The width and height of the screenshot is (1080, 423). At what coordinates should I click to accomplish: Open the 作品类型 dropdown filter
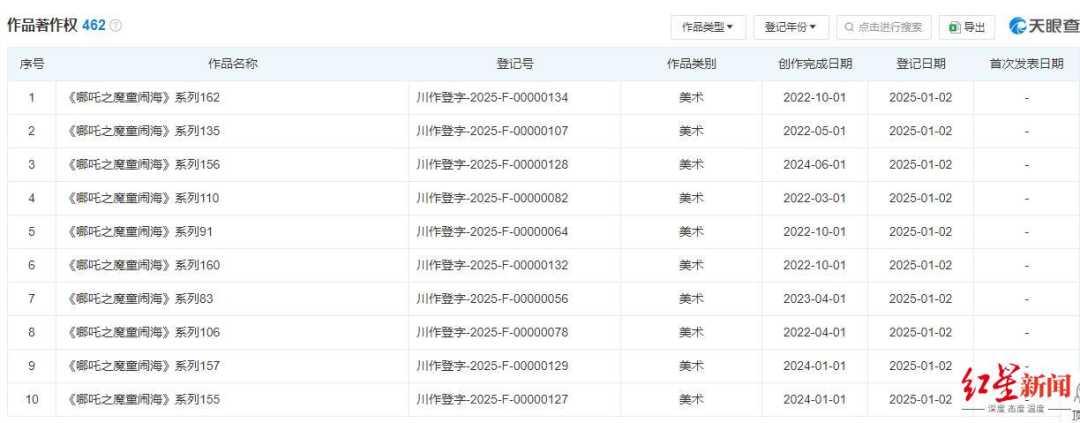click(x=708, y=28)
